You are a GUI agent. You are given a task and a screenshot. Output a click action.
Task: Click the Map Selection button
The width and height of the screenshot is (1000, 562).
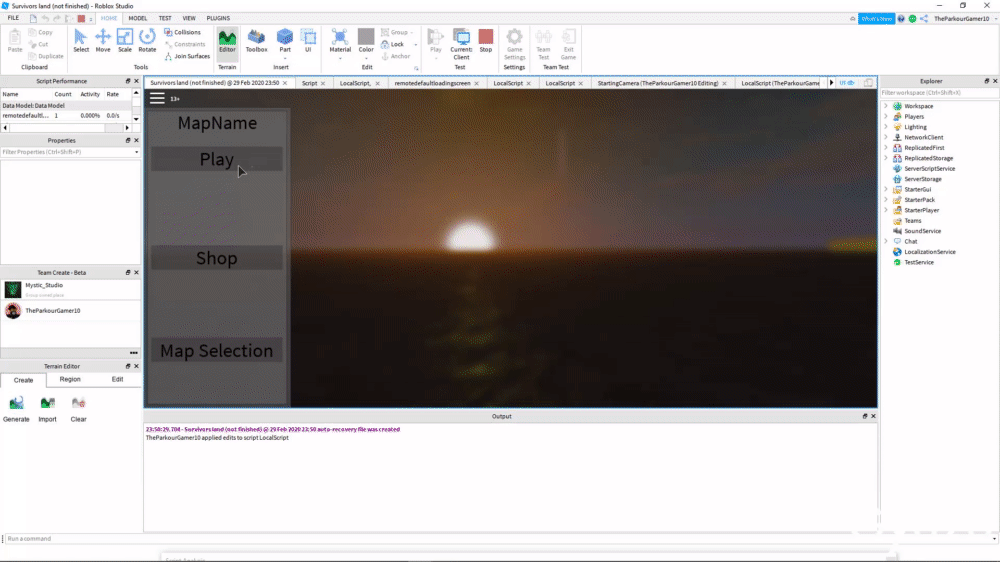[x=217, y=351]
